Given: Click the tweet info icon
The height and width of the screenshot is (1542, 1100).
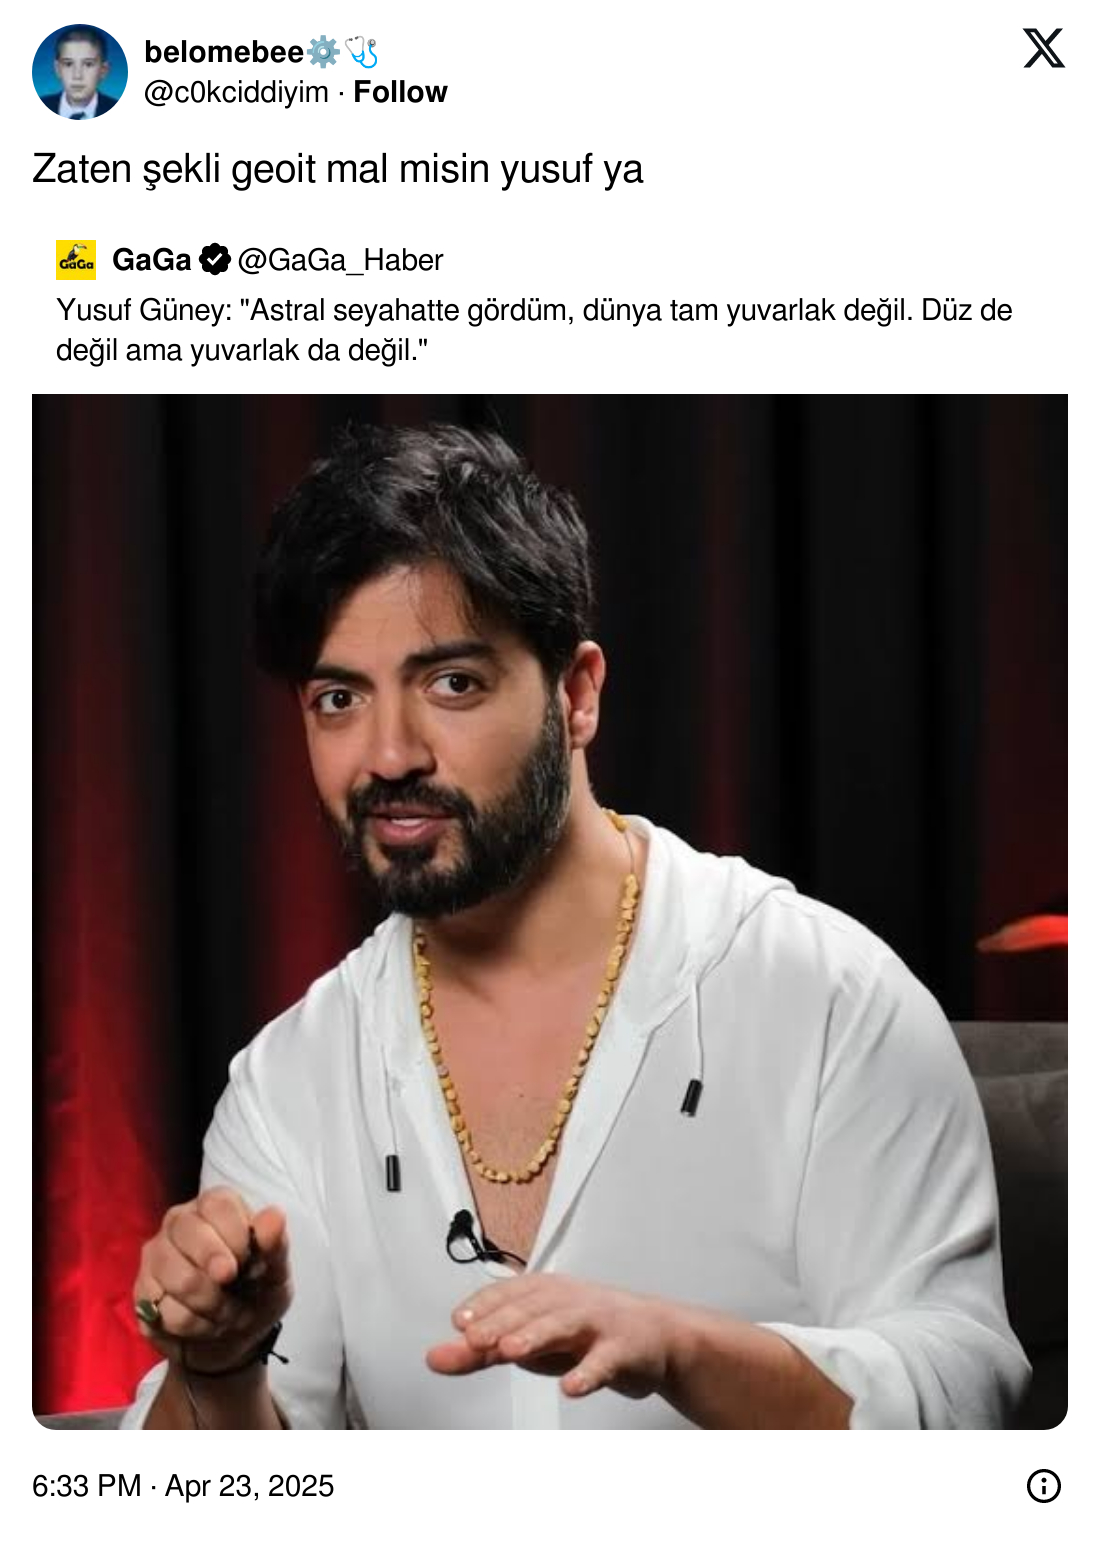Looking at the screenshot, I should 1043,1486.
